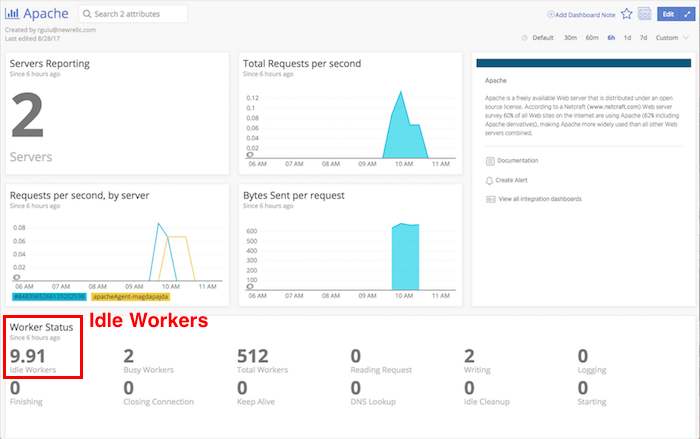Click the Starting value
Image resolution: width=700 pixels, height=439 pixels.
(x=583, y=388)
